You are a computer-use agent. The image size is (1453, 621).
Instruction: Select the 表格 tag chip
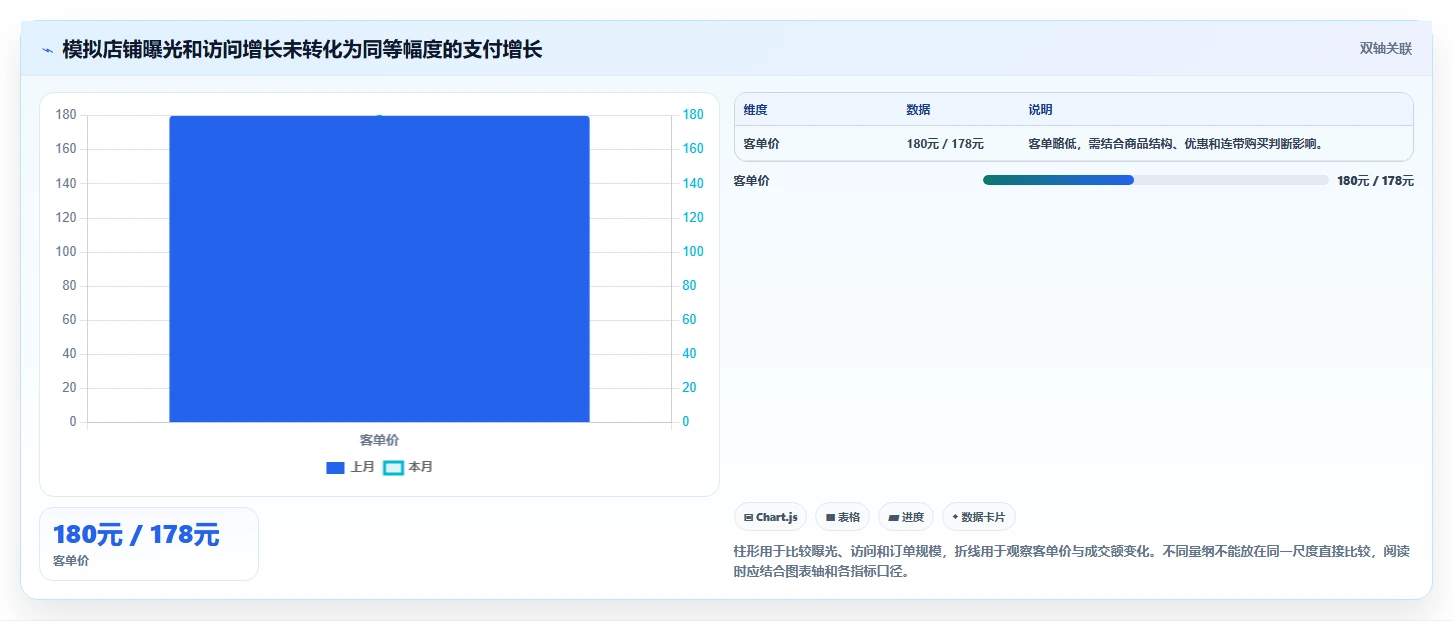click(x=842, y=517)
